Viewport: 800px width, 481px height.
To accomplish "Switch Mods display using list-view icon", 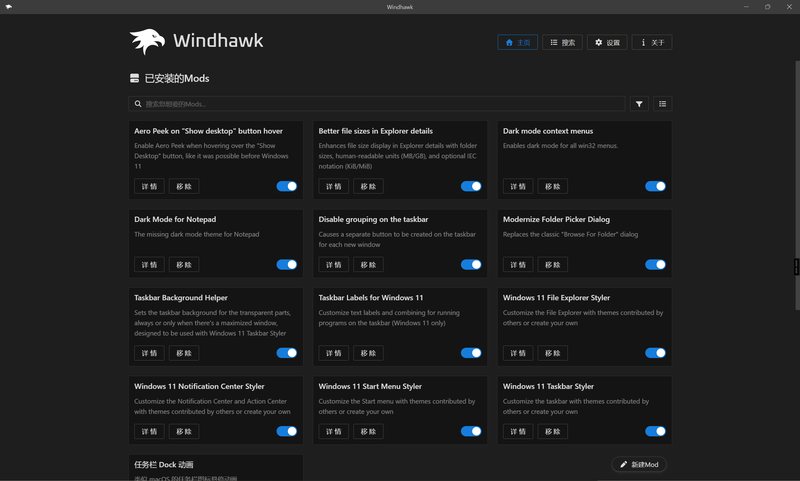I will point(662,104).
